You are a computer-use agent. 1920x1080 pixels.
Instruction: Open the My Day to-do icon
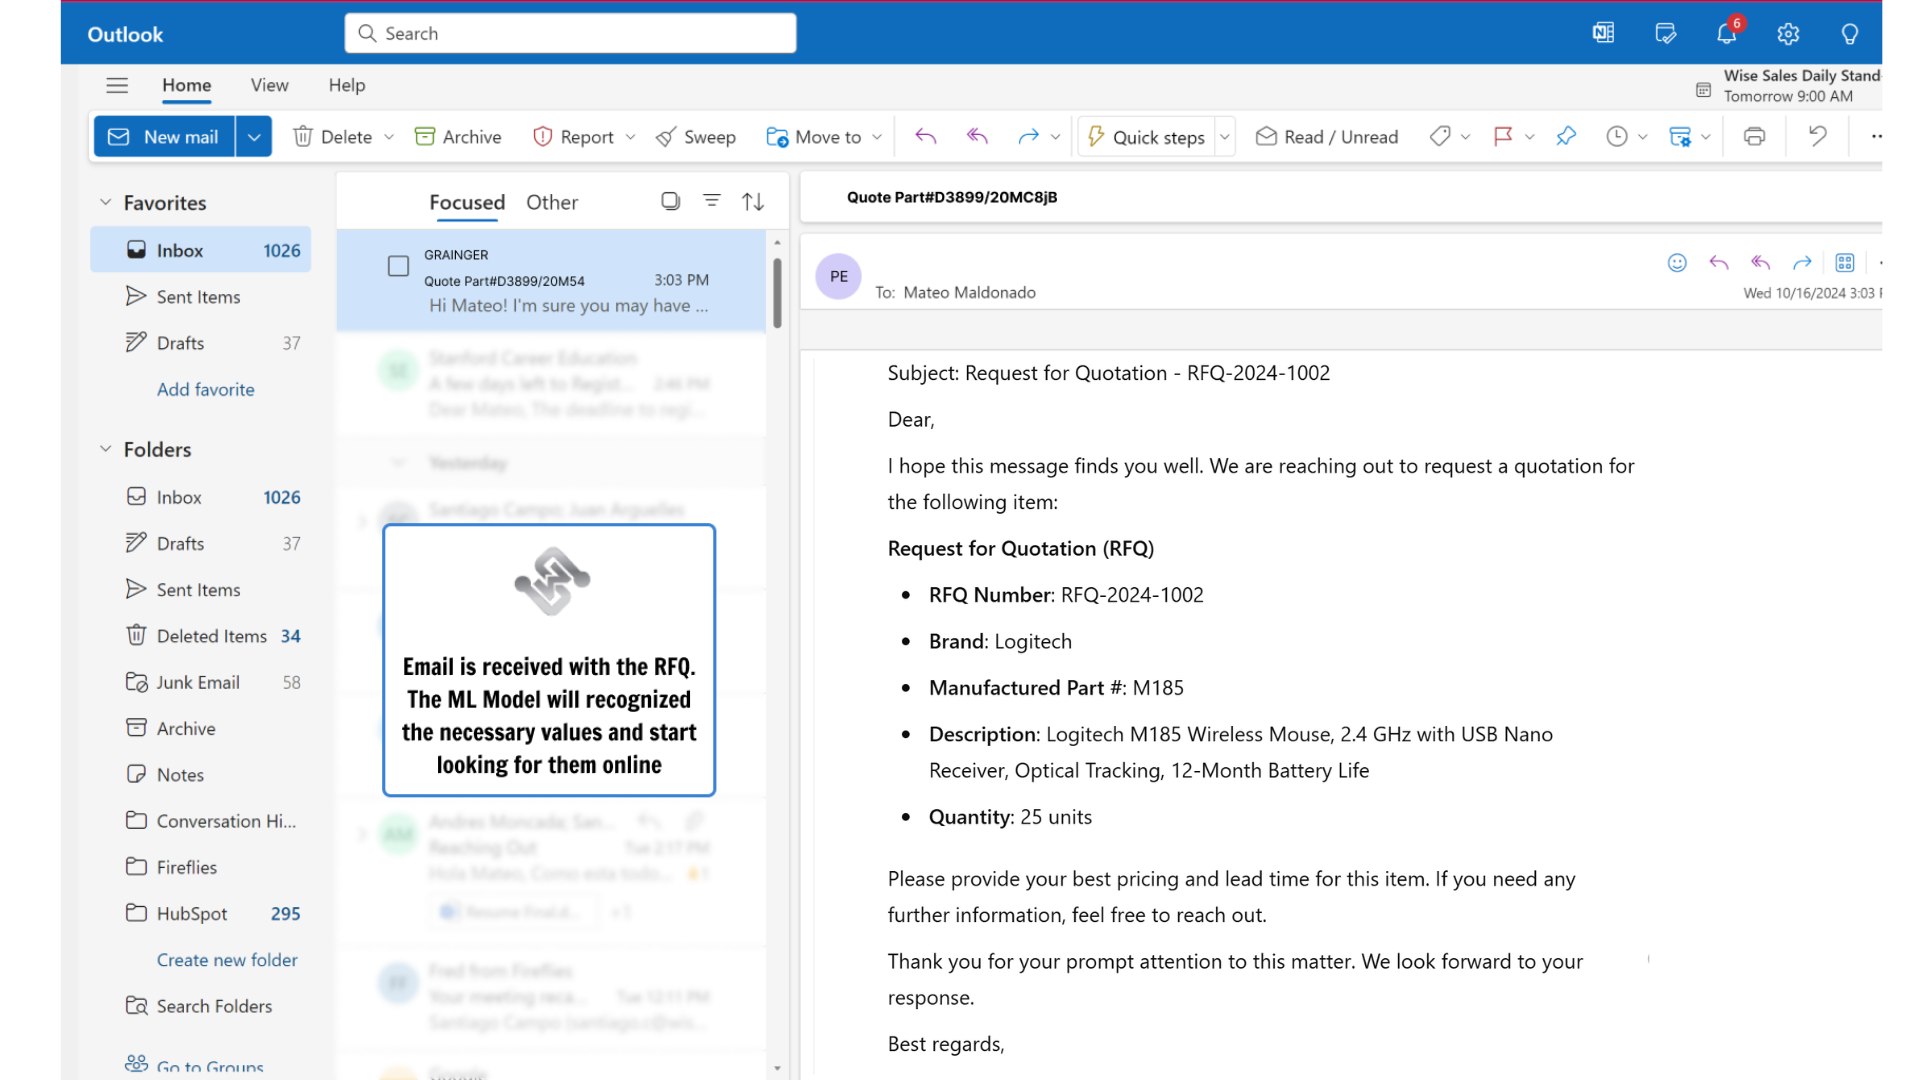click(x=1665, y=34)
